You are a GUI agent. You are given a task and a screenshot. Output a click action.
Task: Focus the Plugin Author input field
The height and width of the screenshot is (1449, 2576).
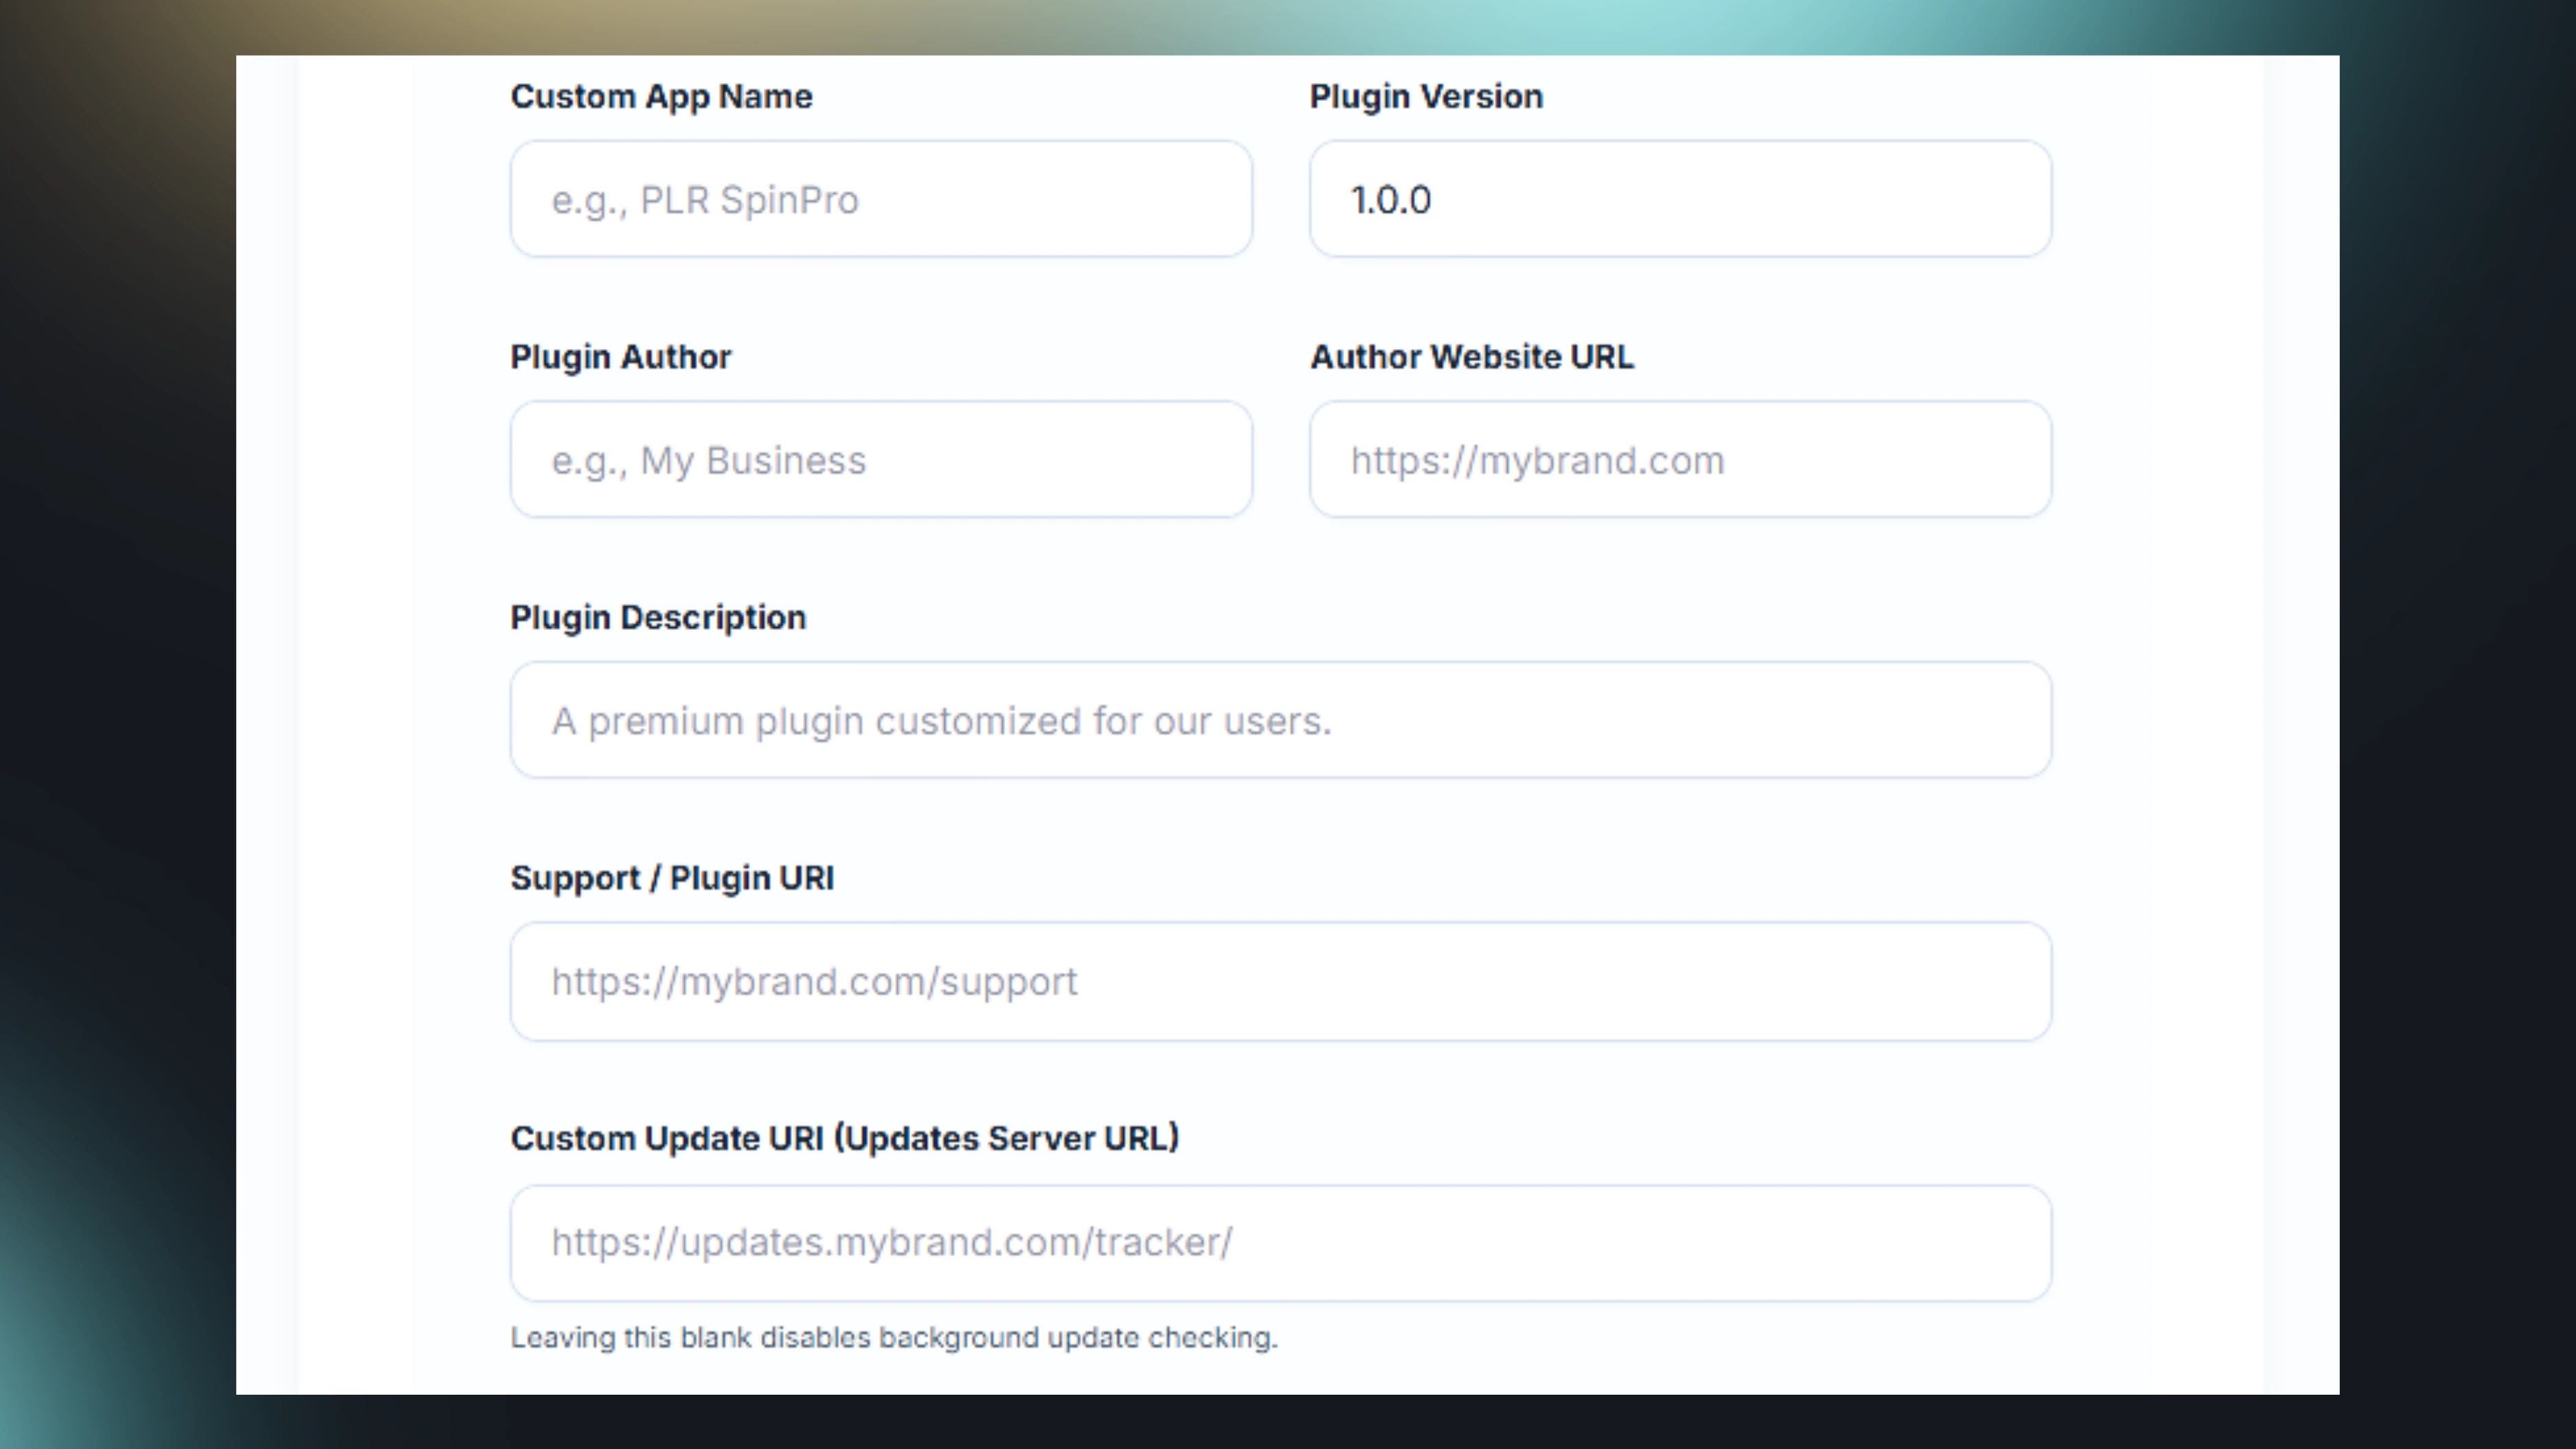881,460
